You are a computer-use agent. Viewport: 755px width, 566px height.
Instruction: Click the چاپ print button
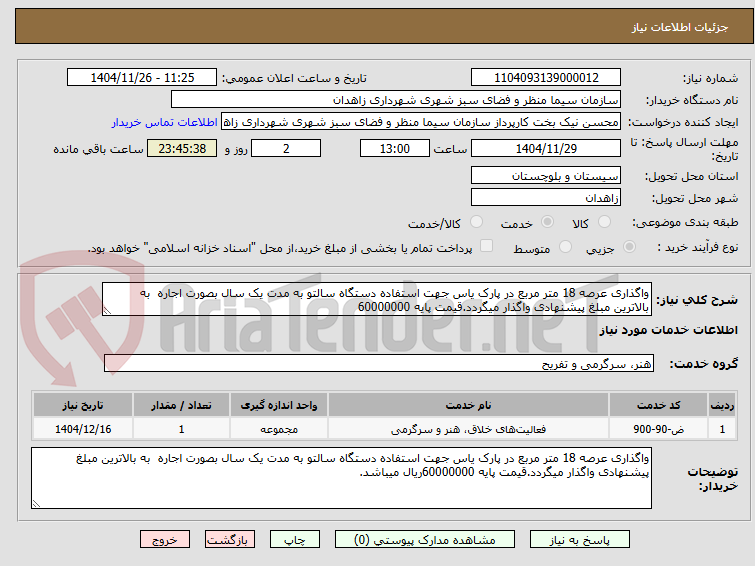(295, 540)
